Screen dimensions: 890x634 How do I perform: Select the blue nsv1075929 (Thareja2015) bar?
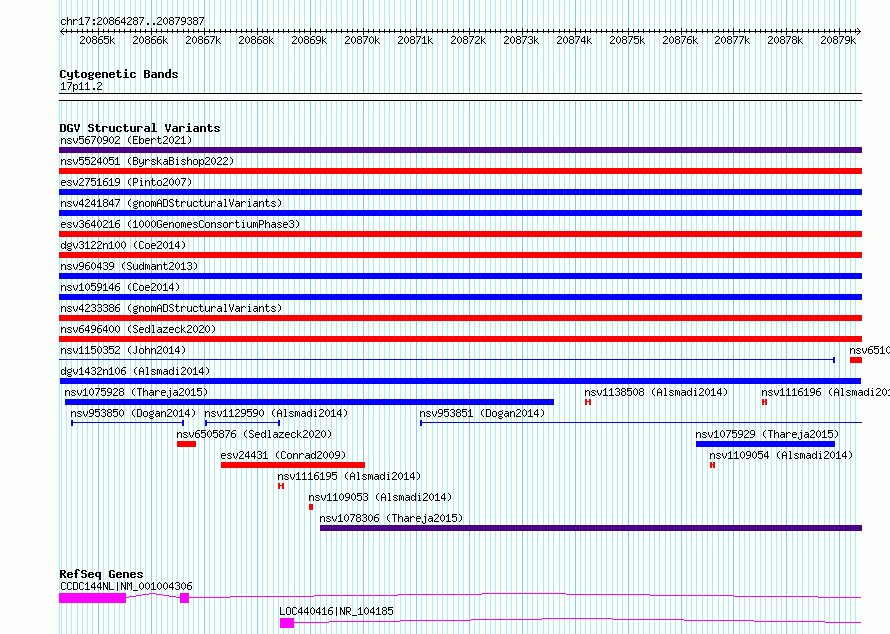765,444
